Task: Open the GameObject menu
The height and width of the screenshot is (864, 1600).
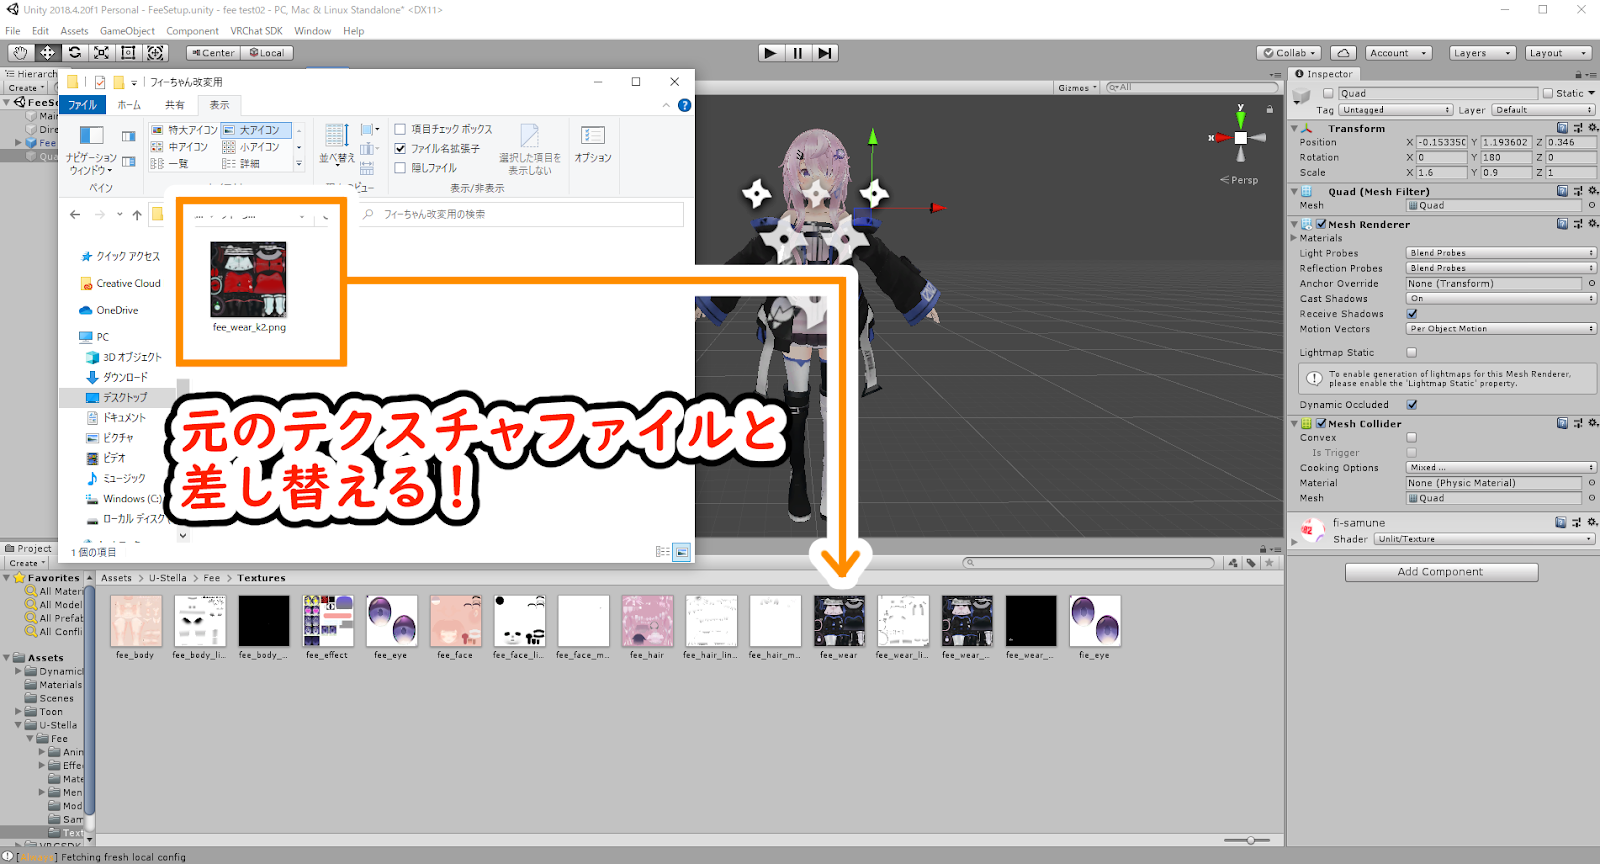Action: 127,31
